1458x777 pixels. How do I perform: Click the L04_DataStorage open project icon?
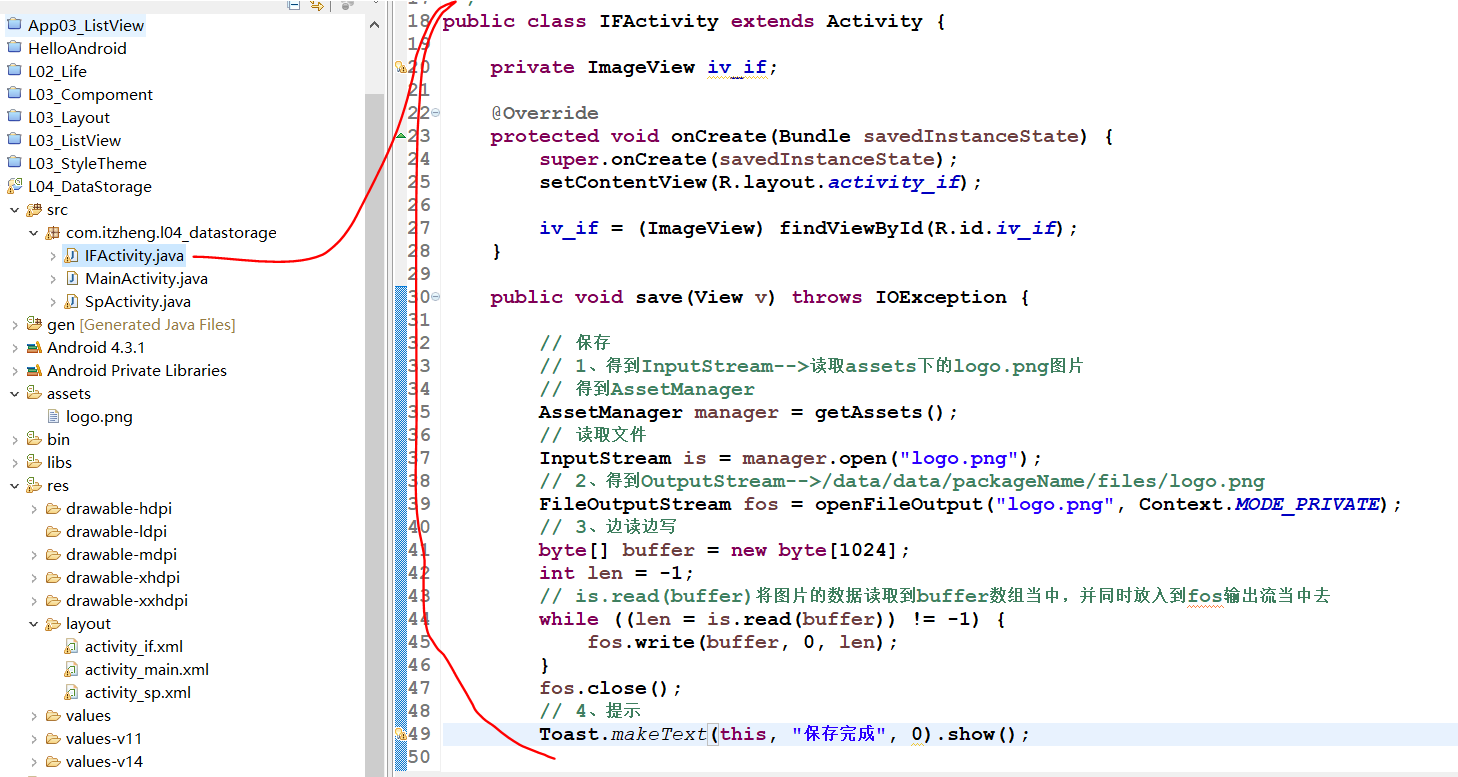(x=14, y=186)
